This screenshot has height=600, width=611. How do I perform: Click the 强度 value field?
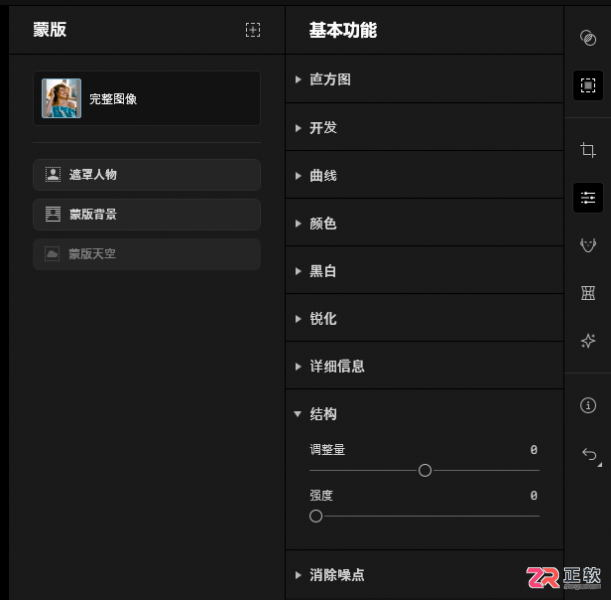pos(533,496)
